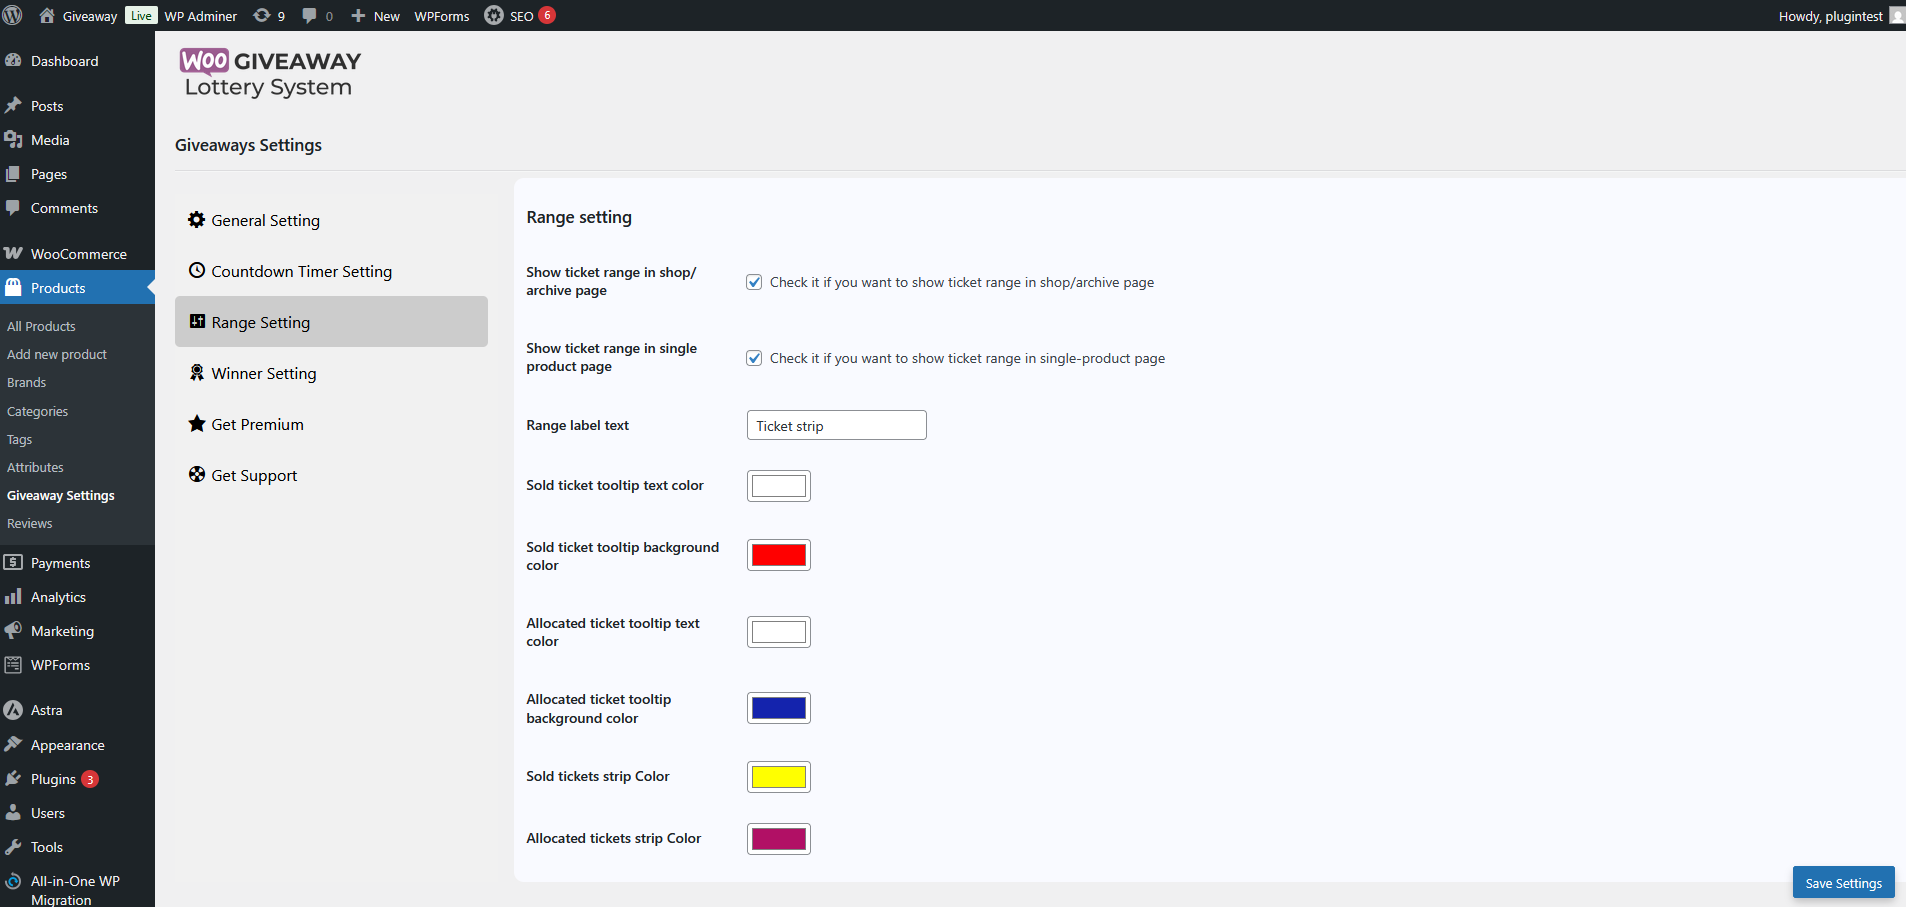Click the WordPress logo icon
The height and width of the screenshot is (907, 1906).
(x=13, y=15)
